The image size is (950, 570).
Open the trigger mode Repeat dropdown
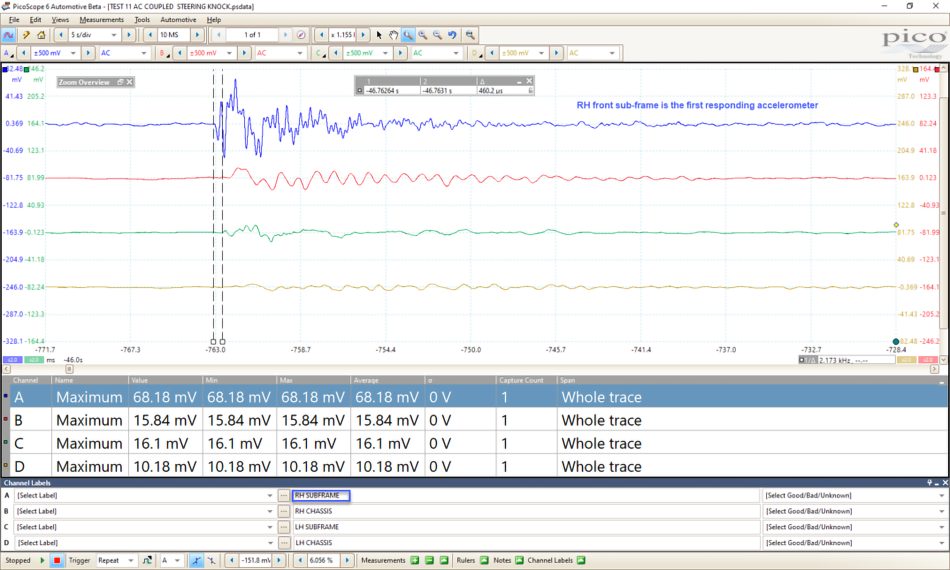(116, 560)
